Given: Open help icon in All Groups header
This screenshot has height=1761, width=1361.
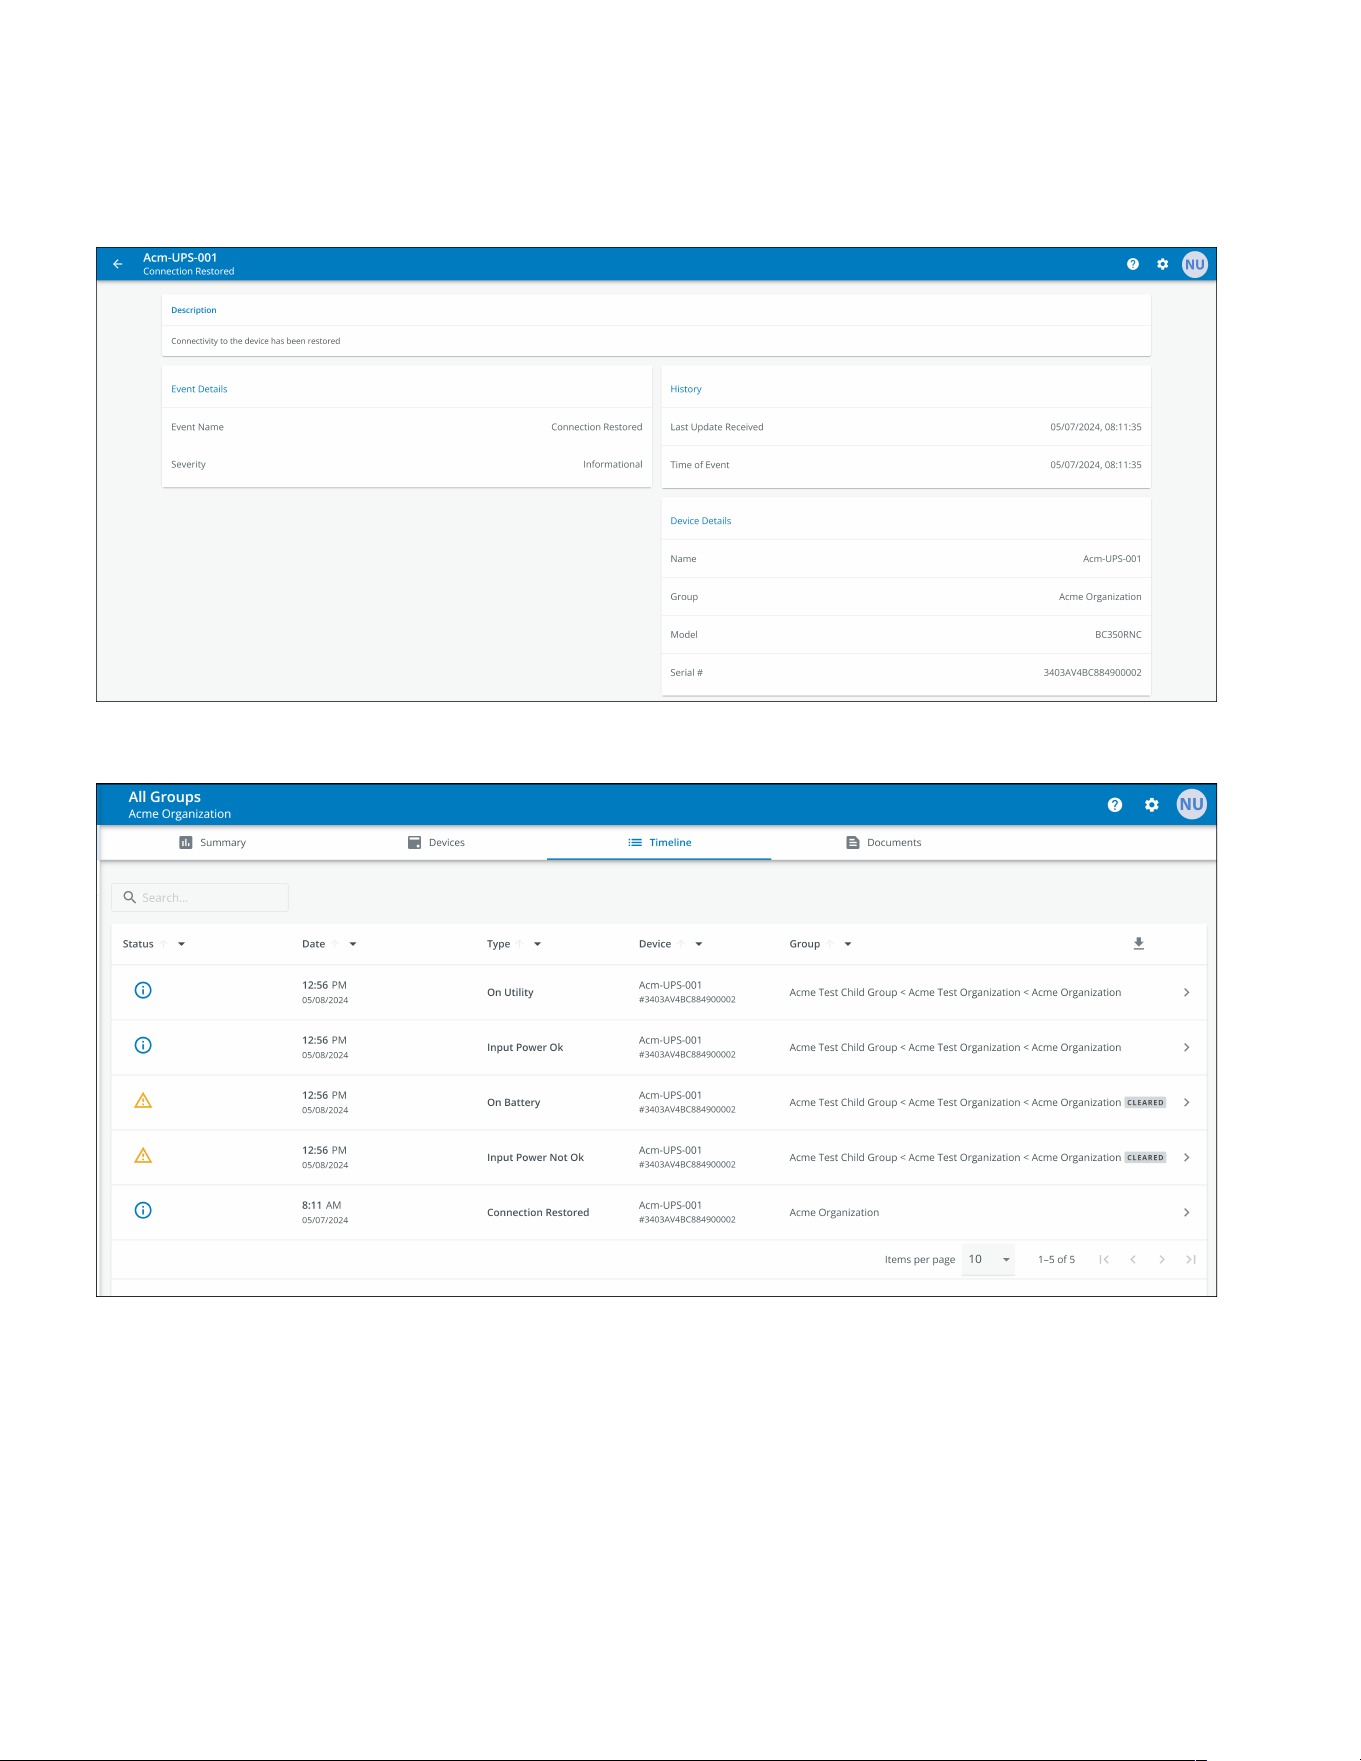Looking at the screenshot, I should (x=1115, y=804).
